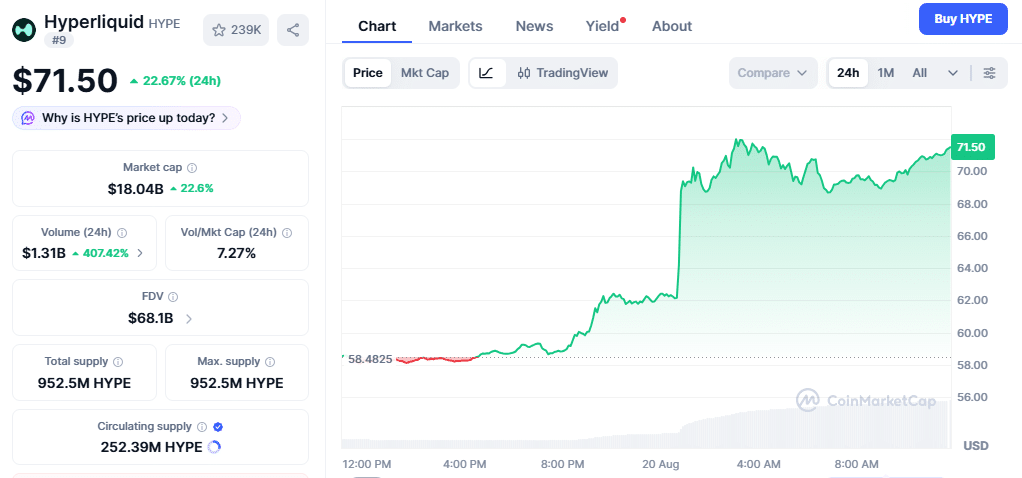
Task: Click the share icon button
Action: pyautogui.click(x=293, y=30)
